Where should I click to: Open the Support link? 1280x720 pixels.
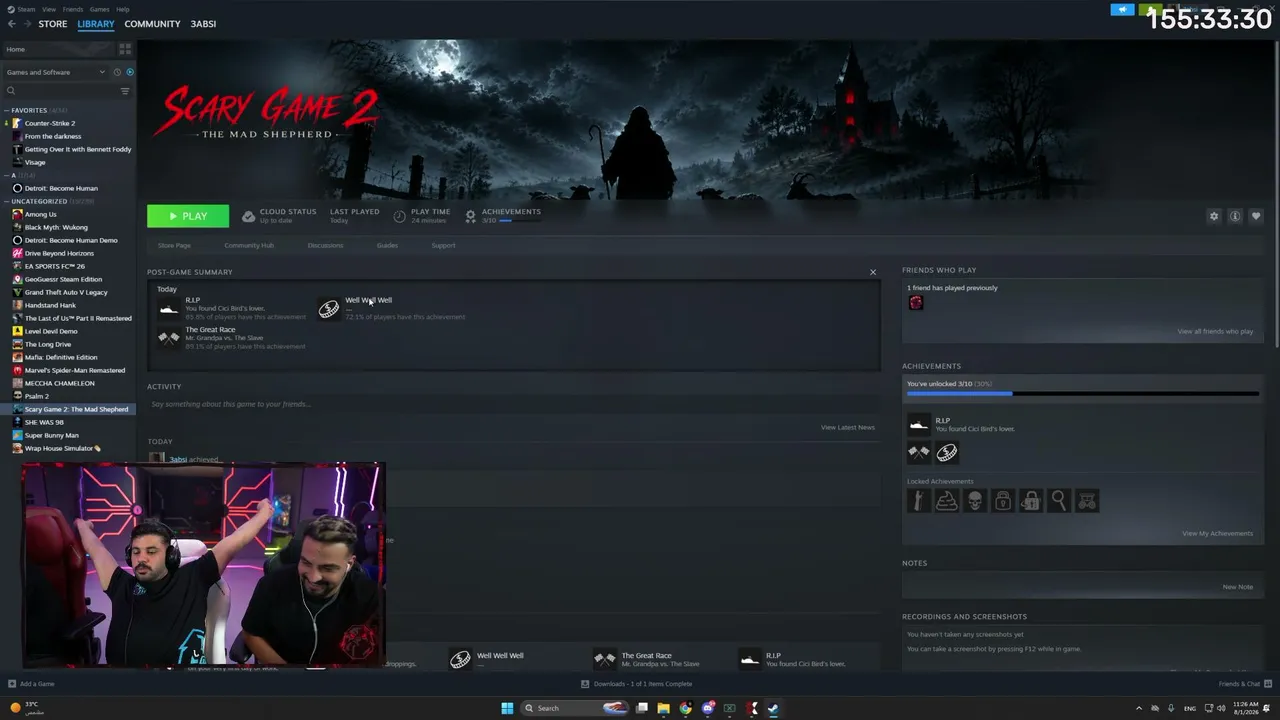[443, 245]
